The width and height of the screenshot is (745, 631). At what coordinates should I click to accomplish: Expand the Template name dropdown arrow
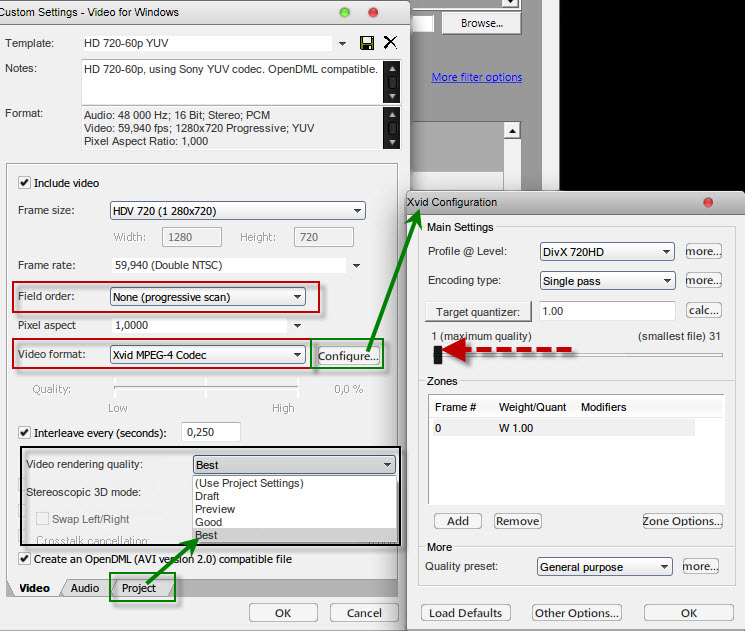[343, 44]
